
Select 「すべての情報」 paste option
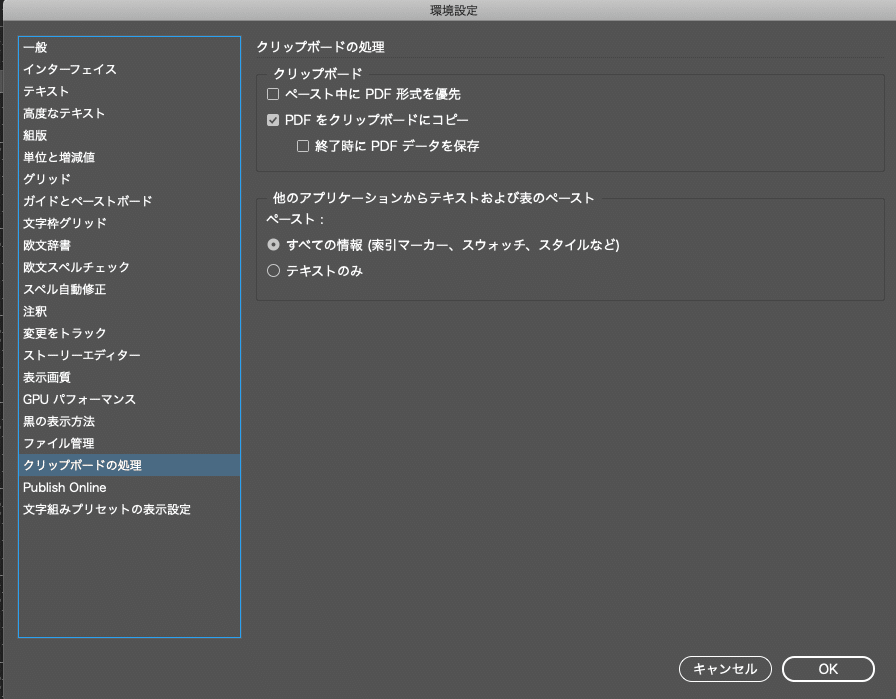[273, 243]
